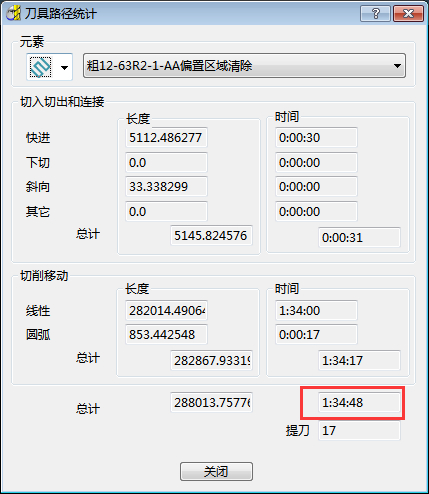This screenshot has height=494, width=429.
Task: Select the 线性 length field 282014.4906
Action: tap(166, 310)
